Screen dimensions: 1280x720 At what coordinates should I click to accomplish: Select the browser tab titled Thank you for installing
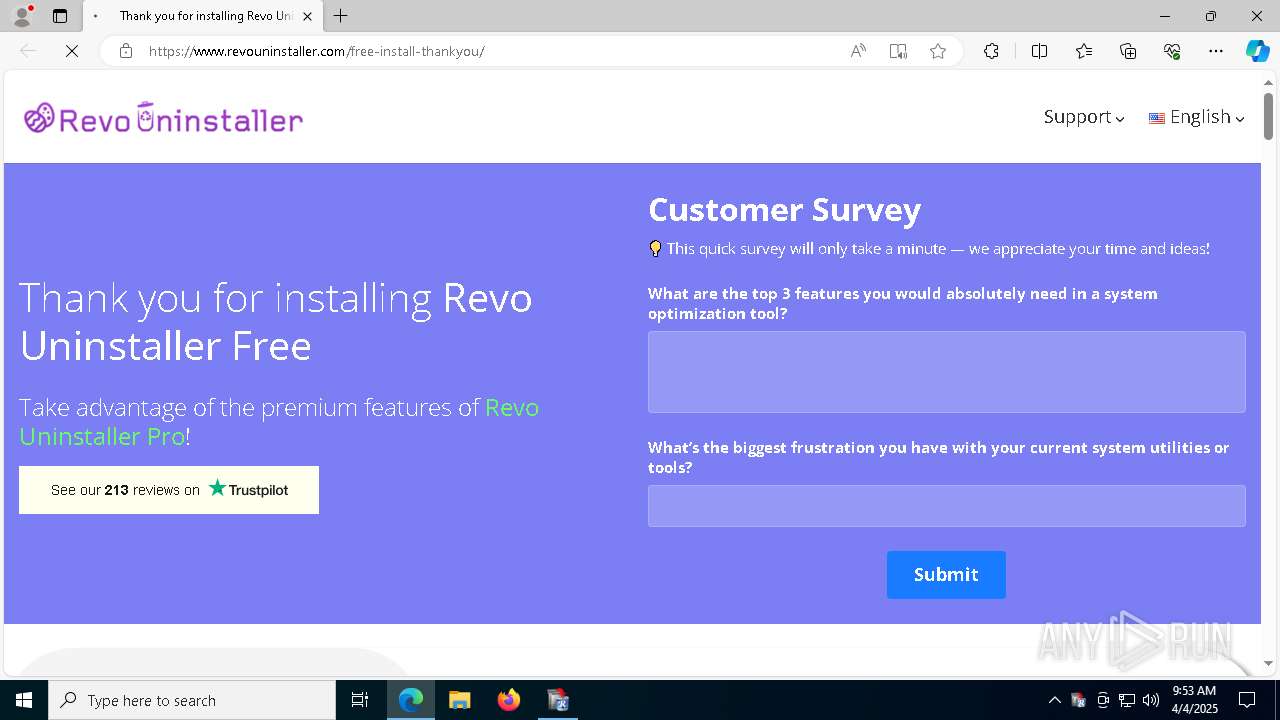(x=203, y=16)
